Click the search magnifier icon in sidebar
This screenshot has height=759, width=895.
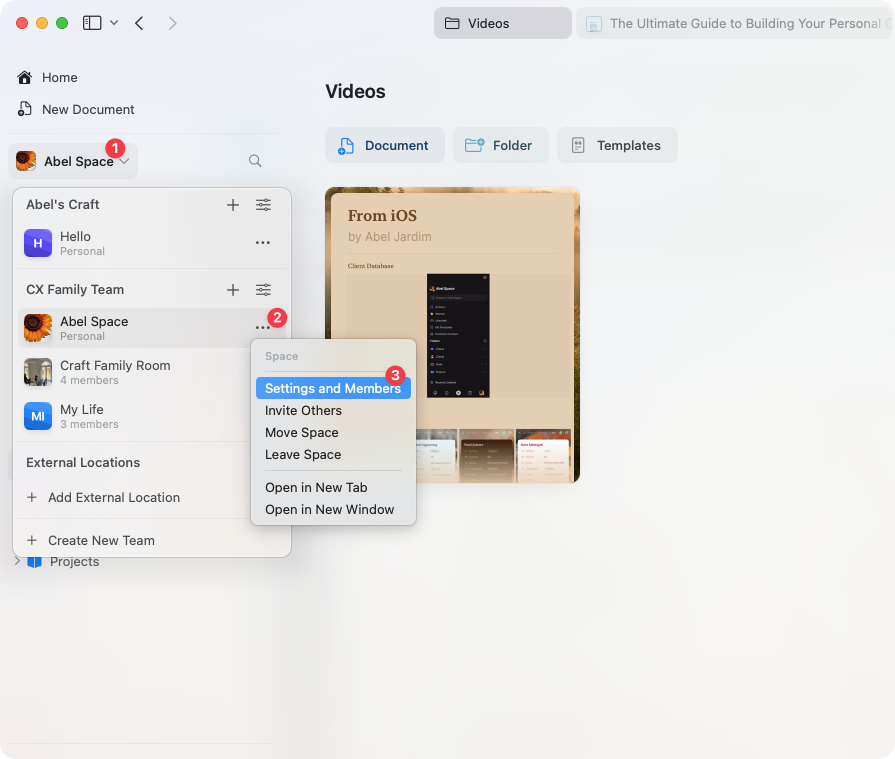point(255,161)
